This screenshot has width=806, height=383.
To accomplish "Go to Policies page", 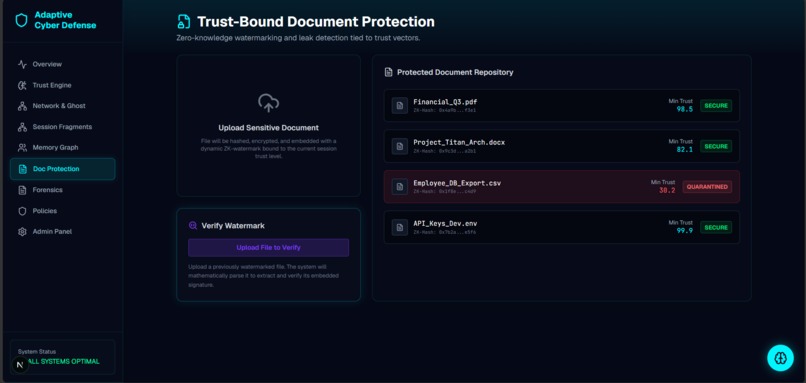I will click(63, 211).
